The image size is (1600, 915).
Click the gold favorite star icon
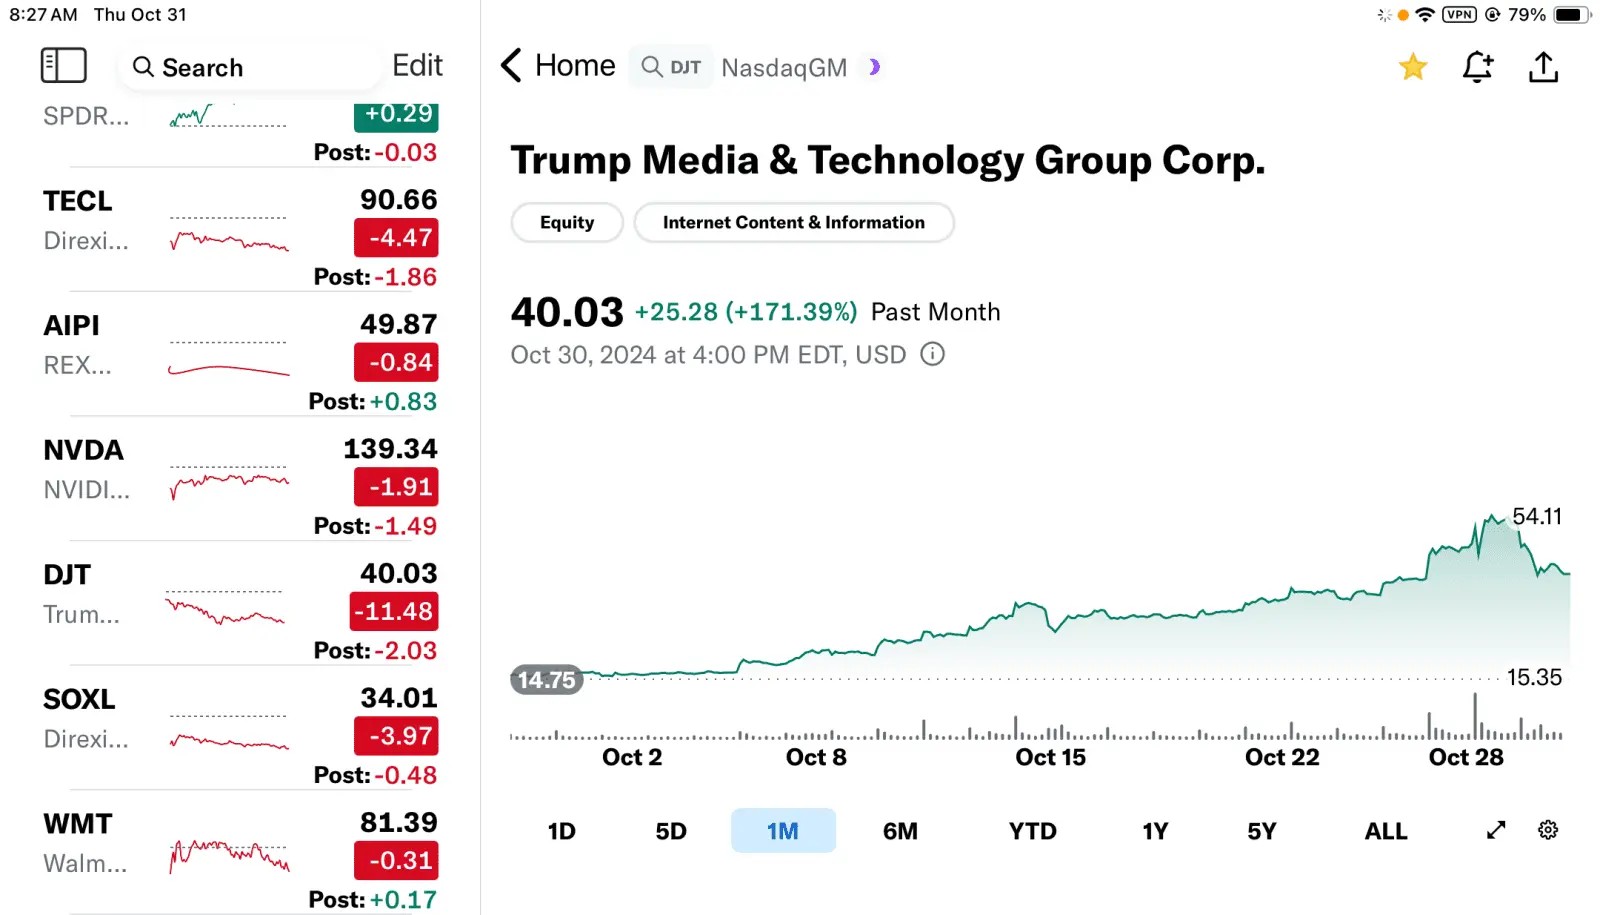point(1413,67)
